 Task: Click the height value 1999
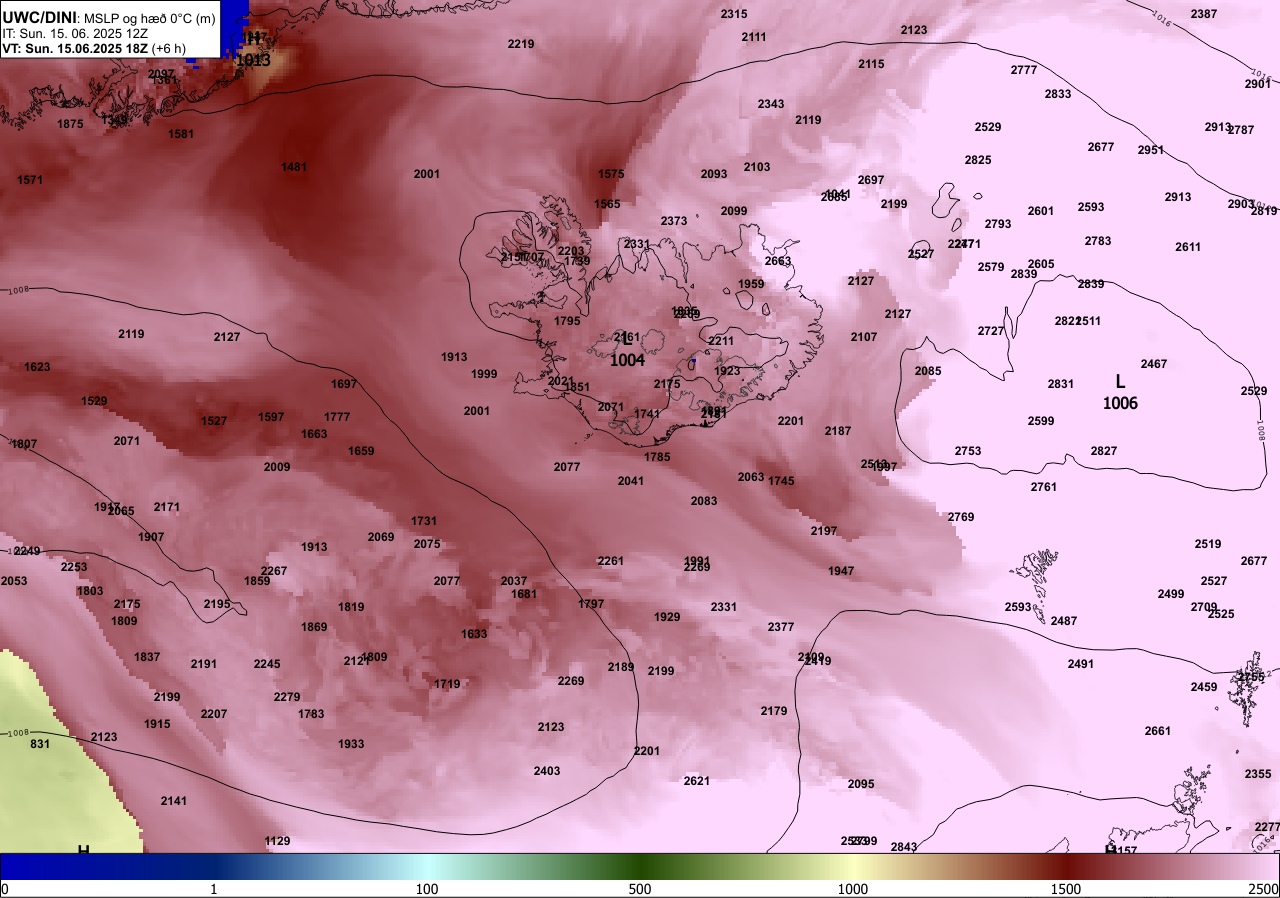484,374
